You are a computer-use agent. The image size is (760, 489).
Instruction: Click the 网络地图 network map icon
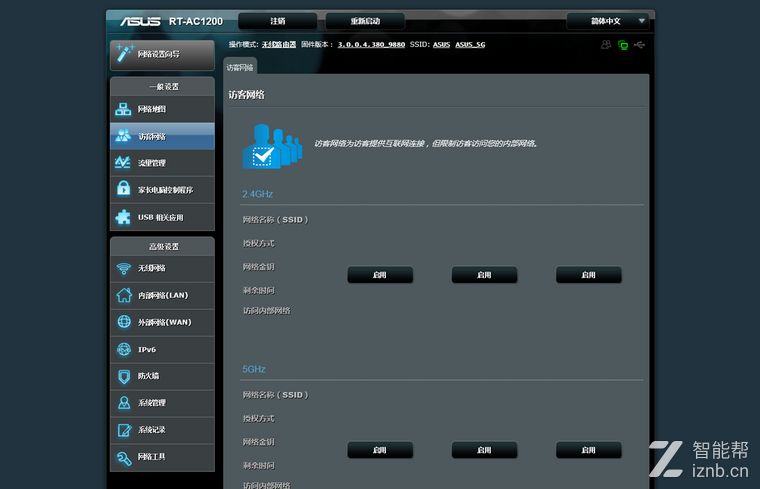tap(123, 109)
